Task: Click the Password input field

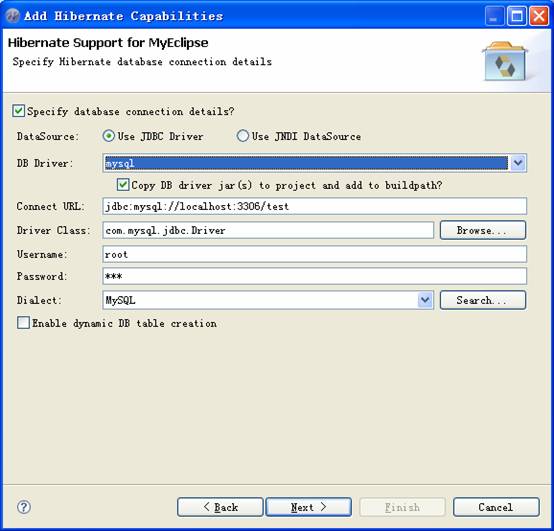Action: (x=314, y=276)
